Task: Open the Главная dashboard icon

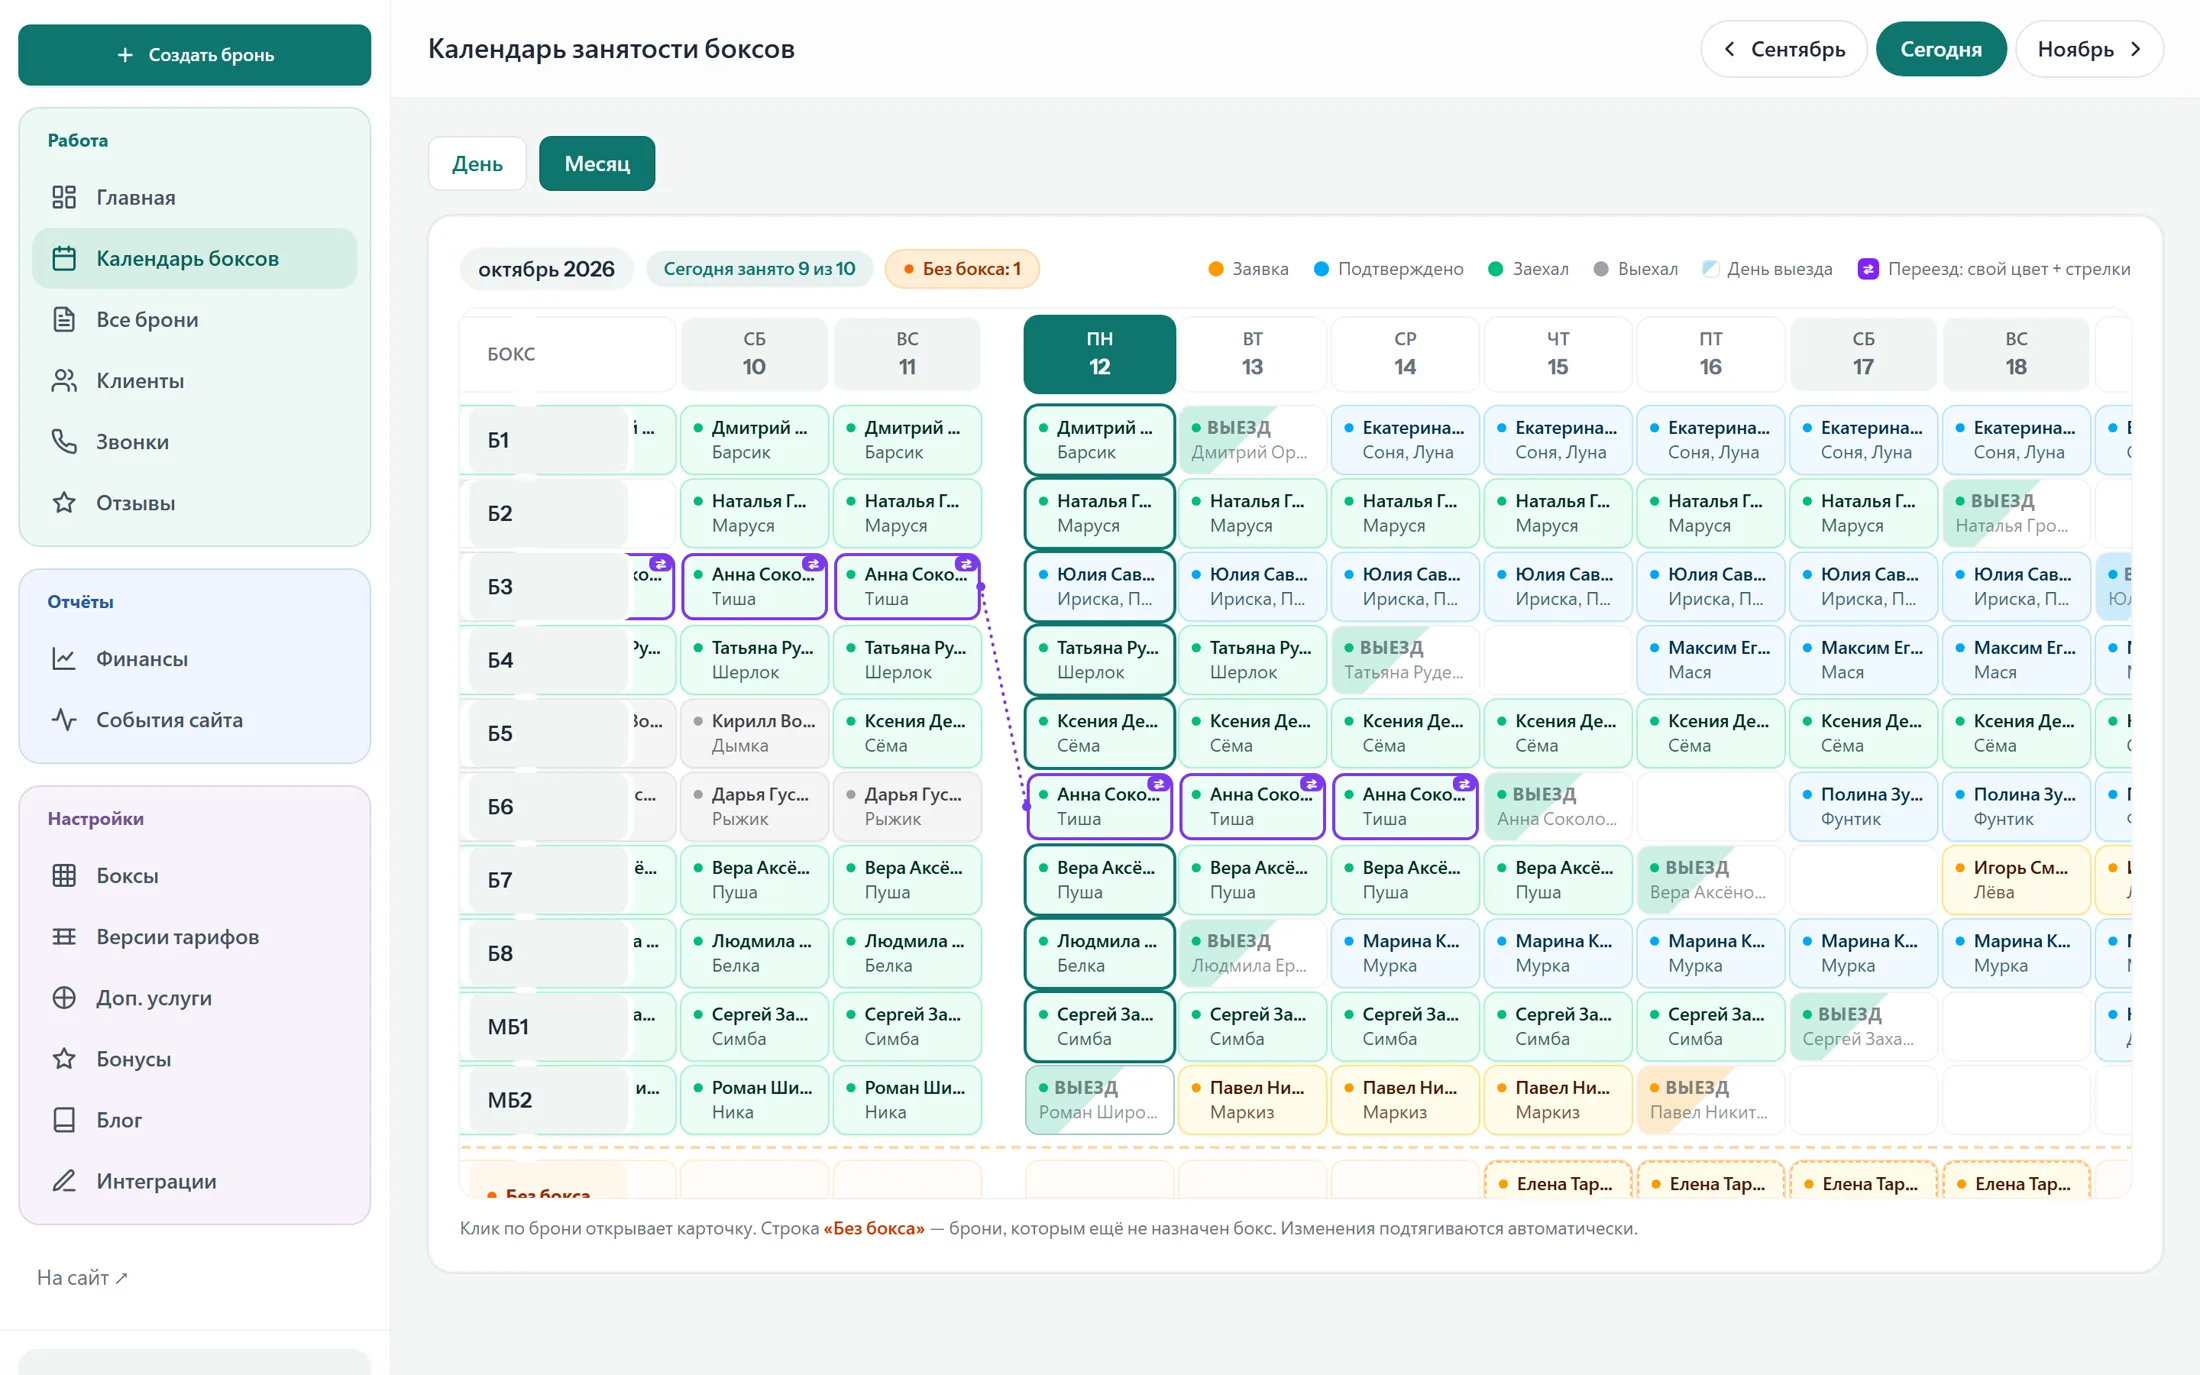Action: coord(64,197)
